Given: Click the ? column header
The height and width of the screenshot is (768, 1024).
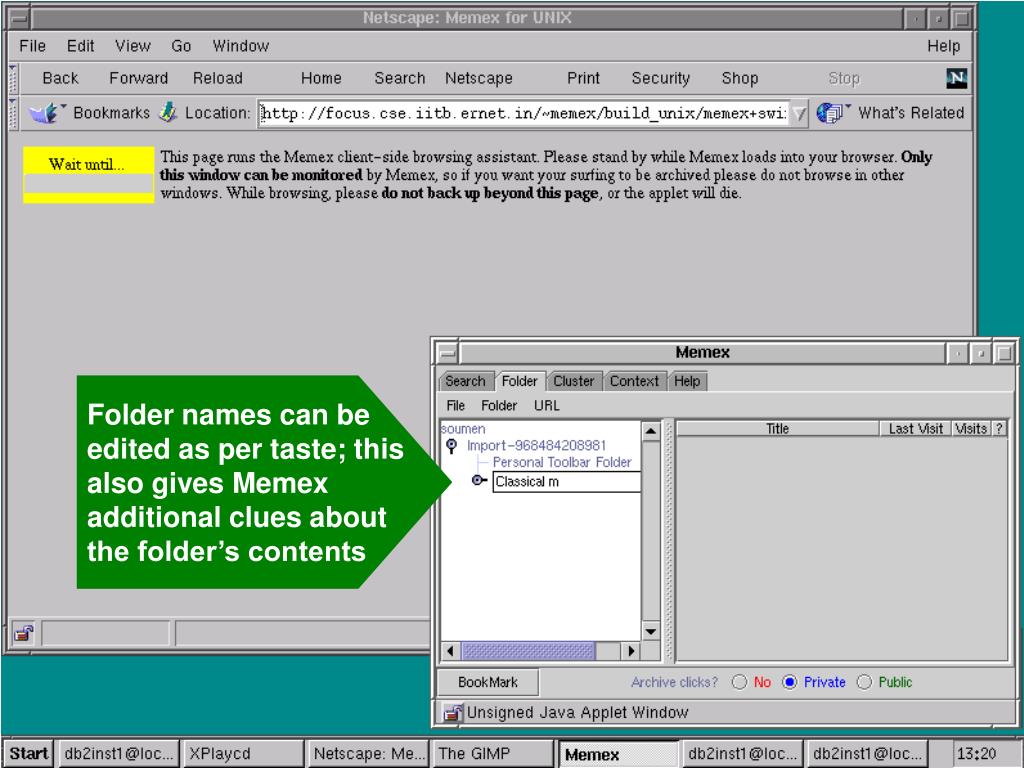Looking at the screenshot, I should [999, 429].
